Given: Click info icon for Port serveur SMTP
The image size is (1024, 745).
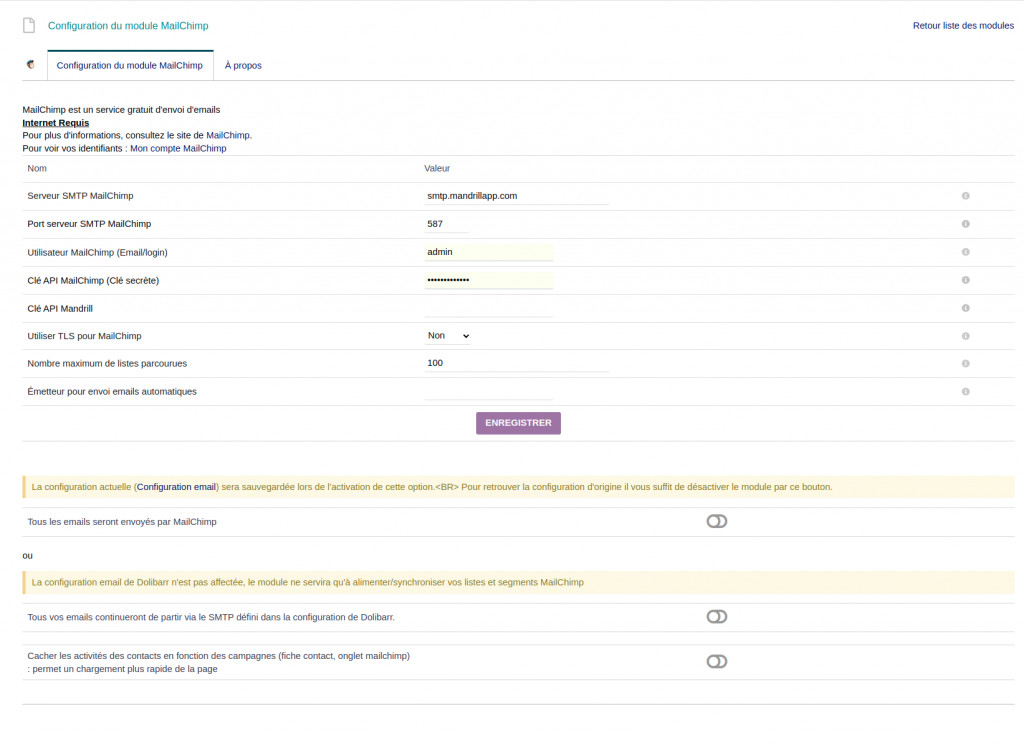Looking at the screenshot, I should tap(965, 224).
